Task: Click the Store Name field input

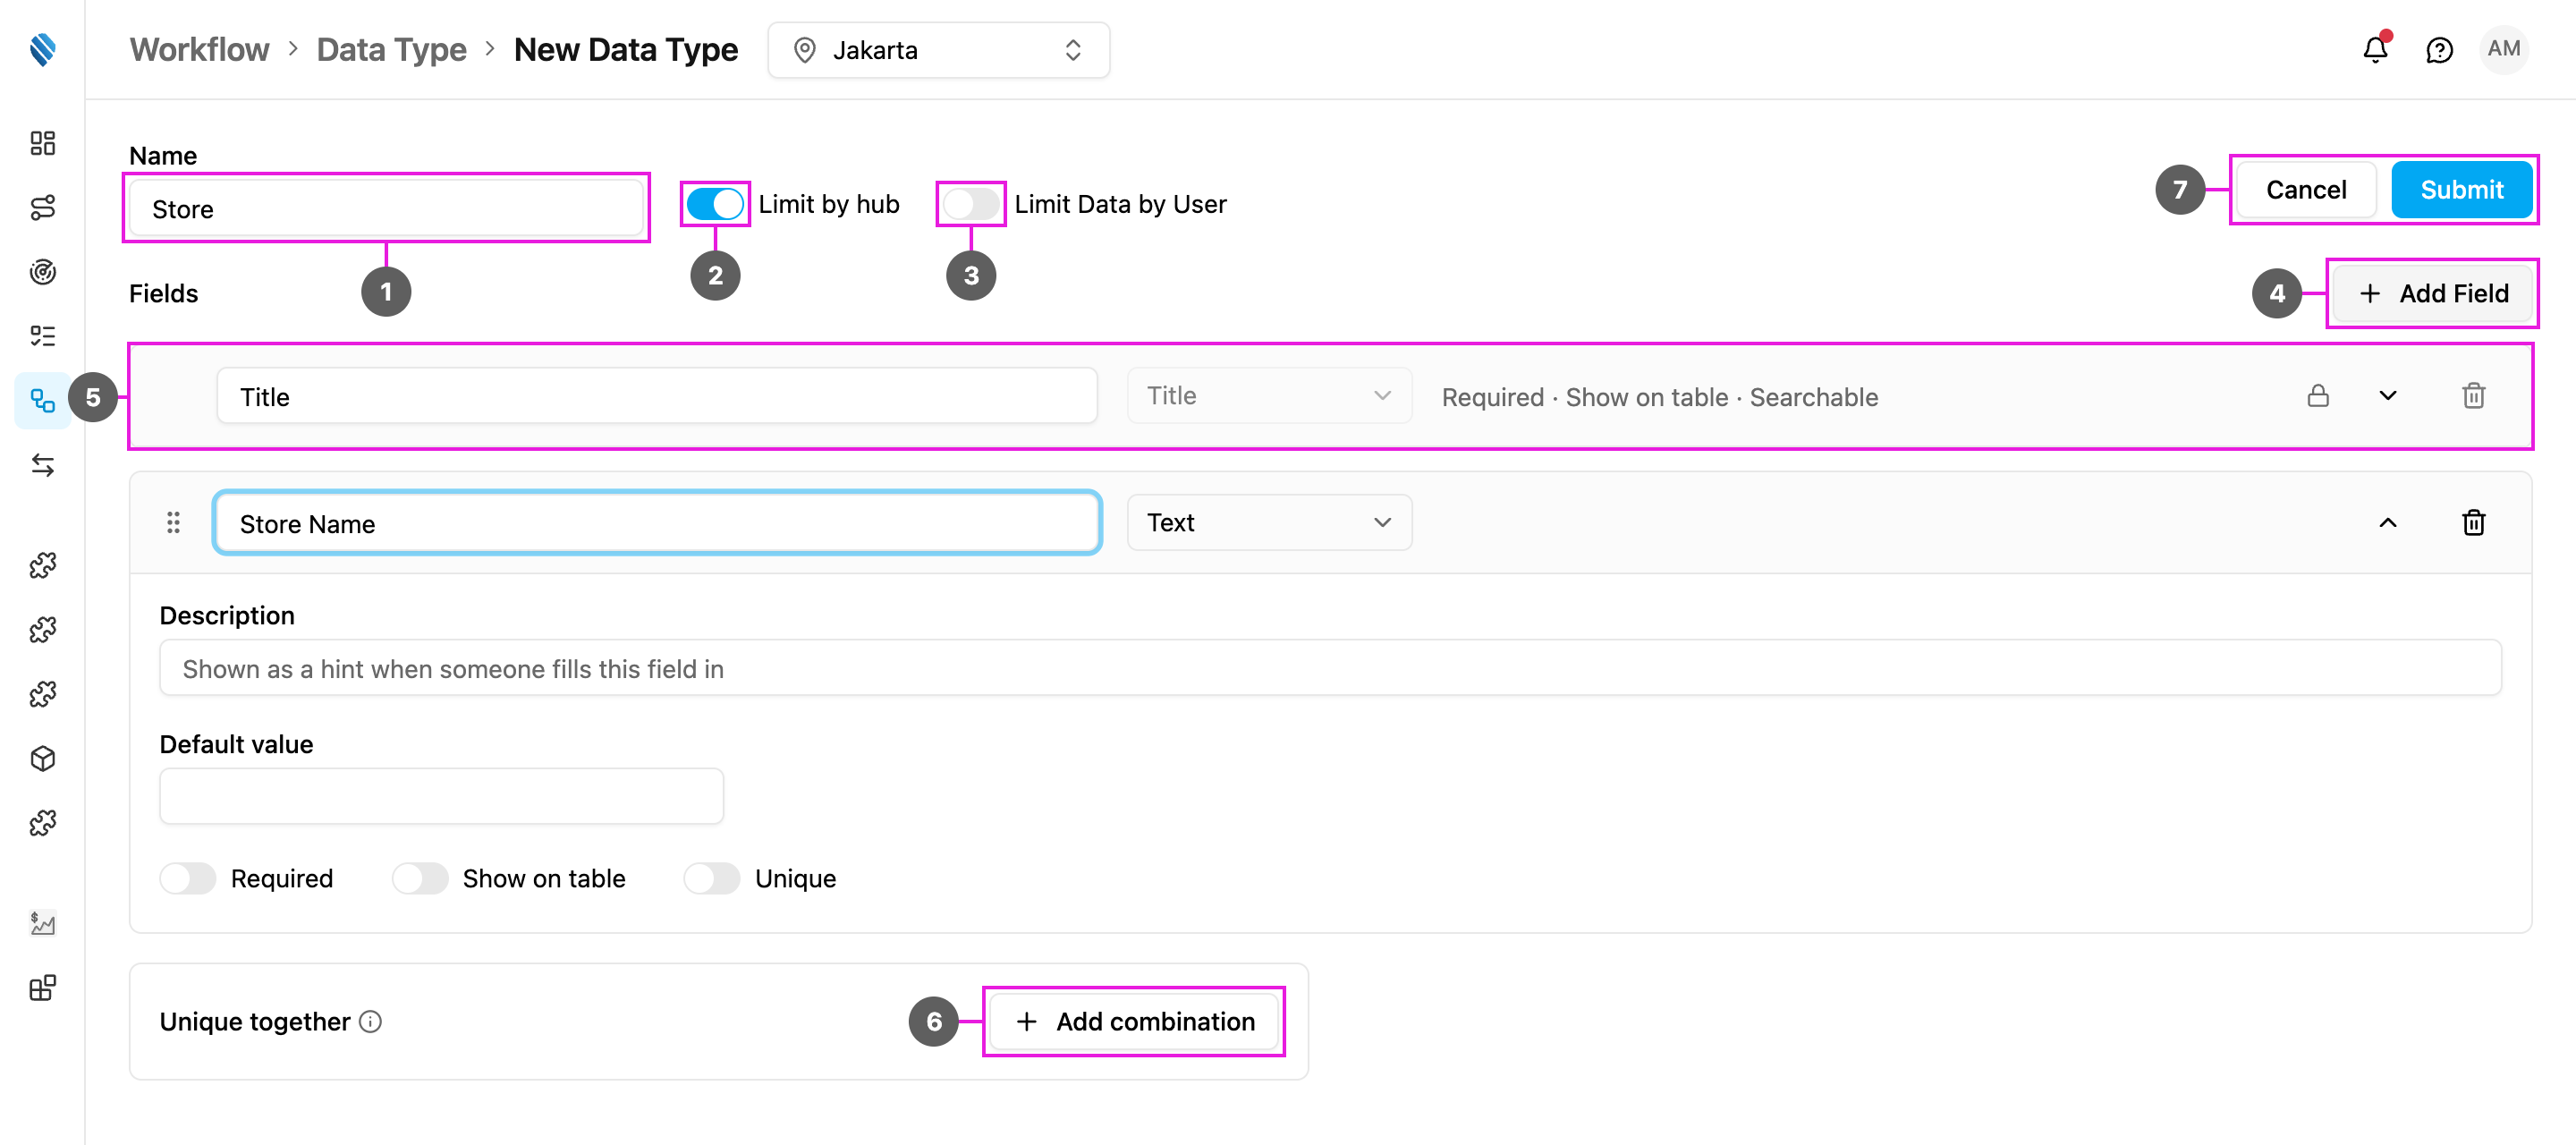Action: [x=657, y=522]
